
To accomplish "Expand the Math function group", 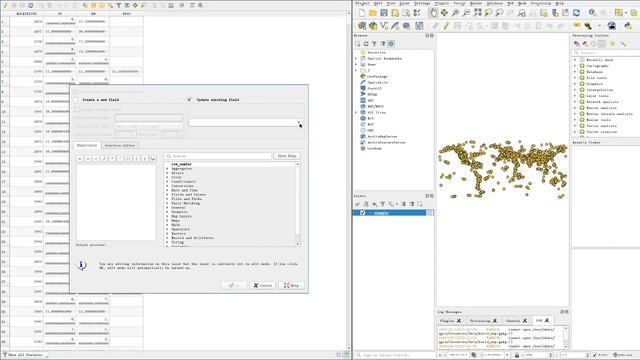I will tap(167, 225).
